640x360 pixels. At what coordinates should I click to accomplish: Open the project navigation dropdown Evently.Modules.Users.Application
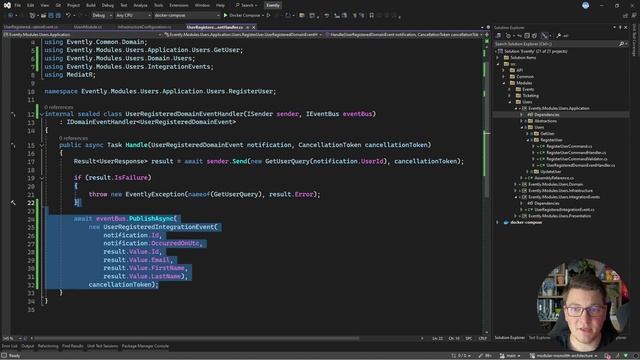pyautogui.click(x=81, y=35)
